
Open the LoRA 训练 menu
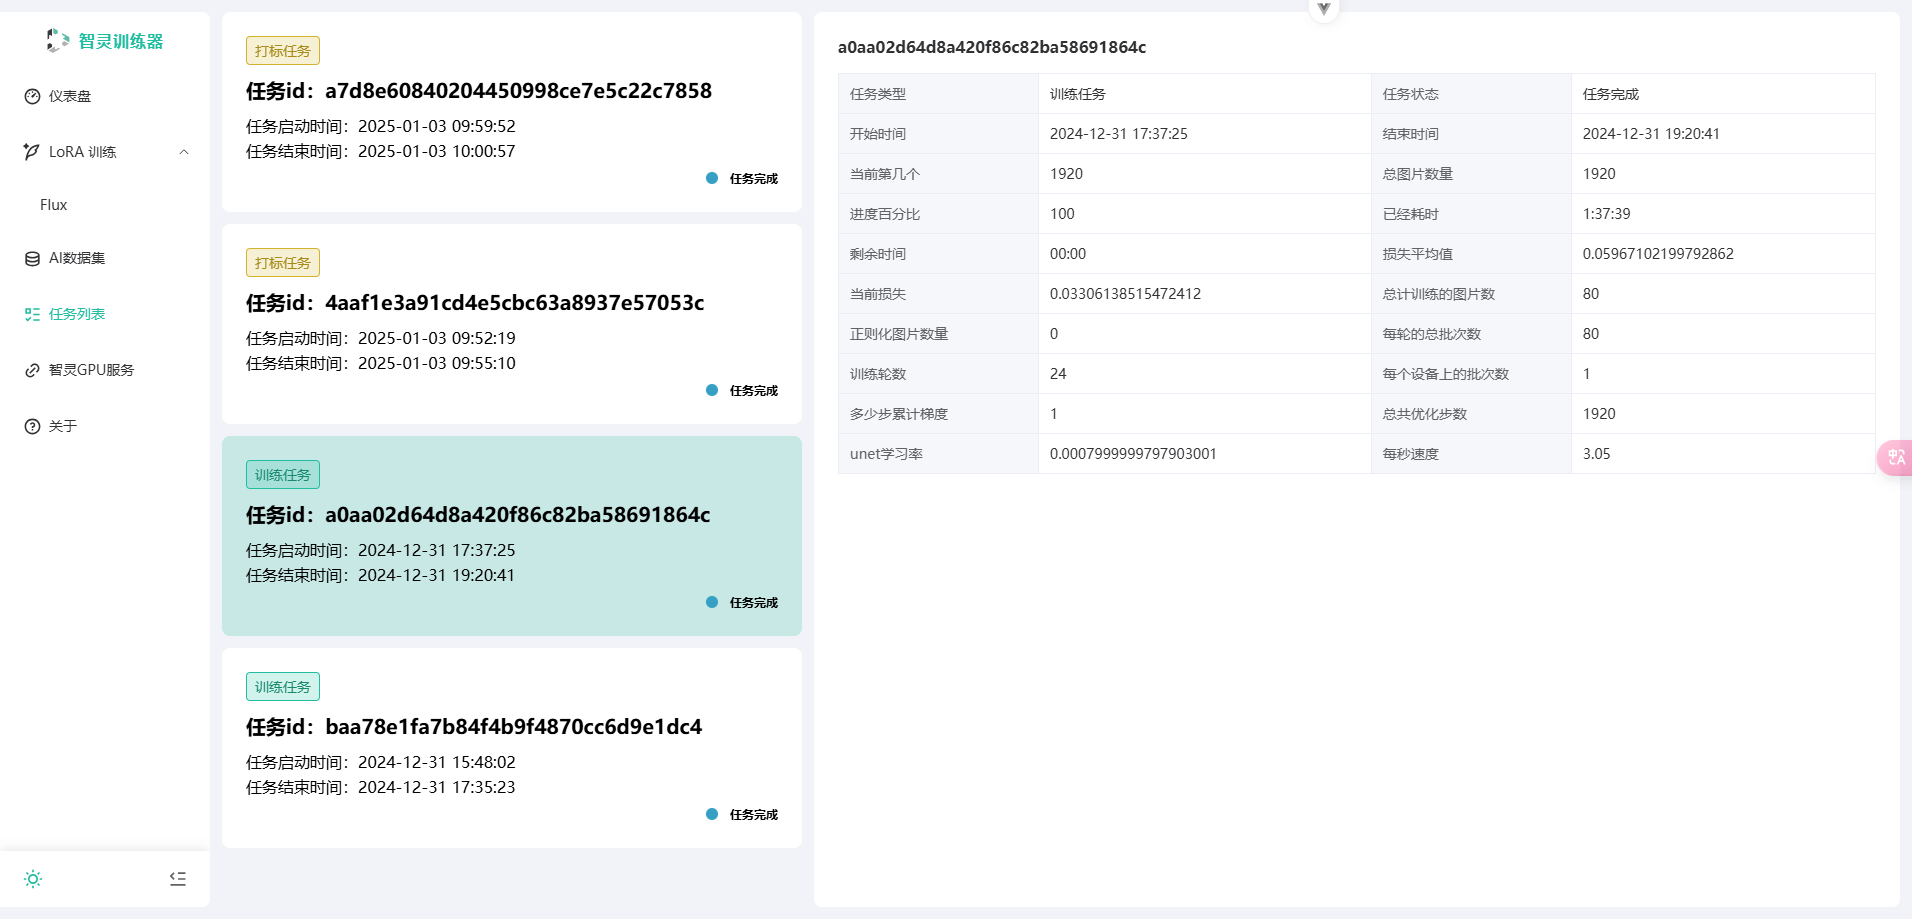(105, 152)
